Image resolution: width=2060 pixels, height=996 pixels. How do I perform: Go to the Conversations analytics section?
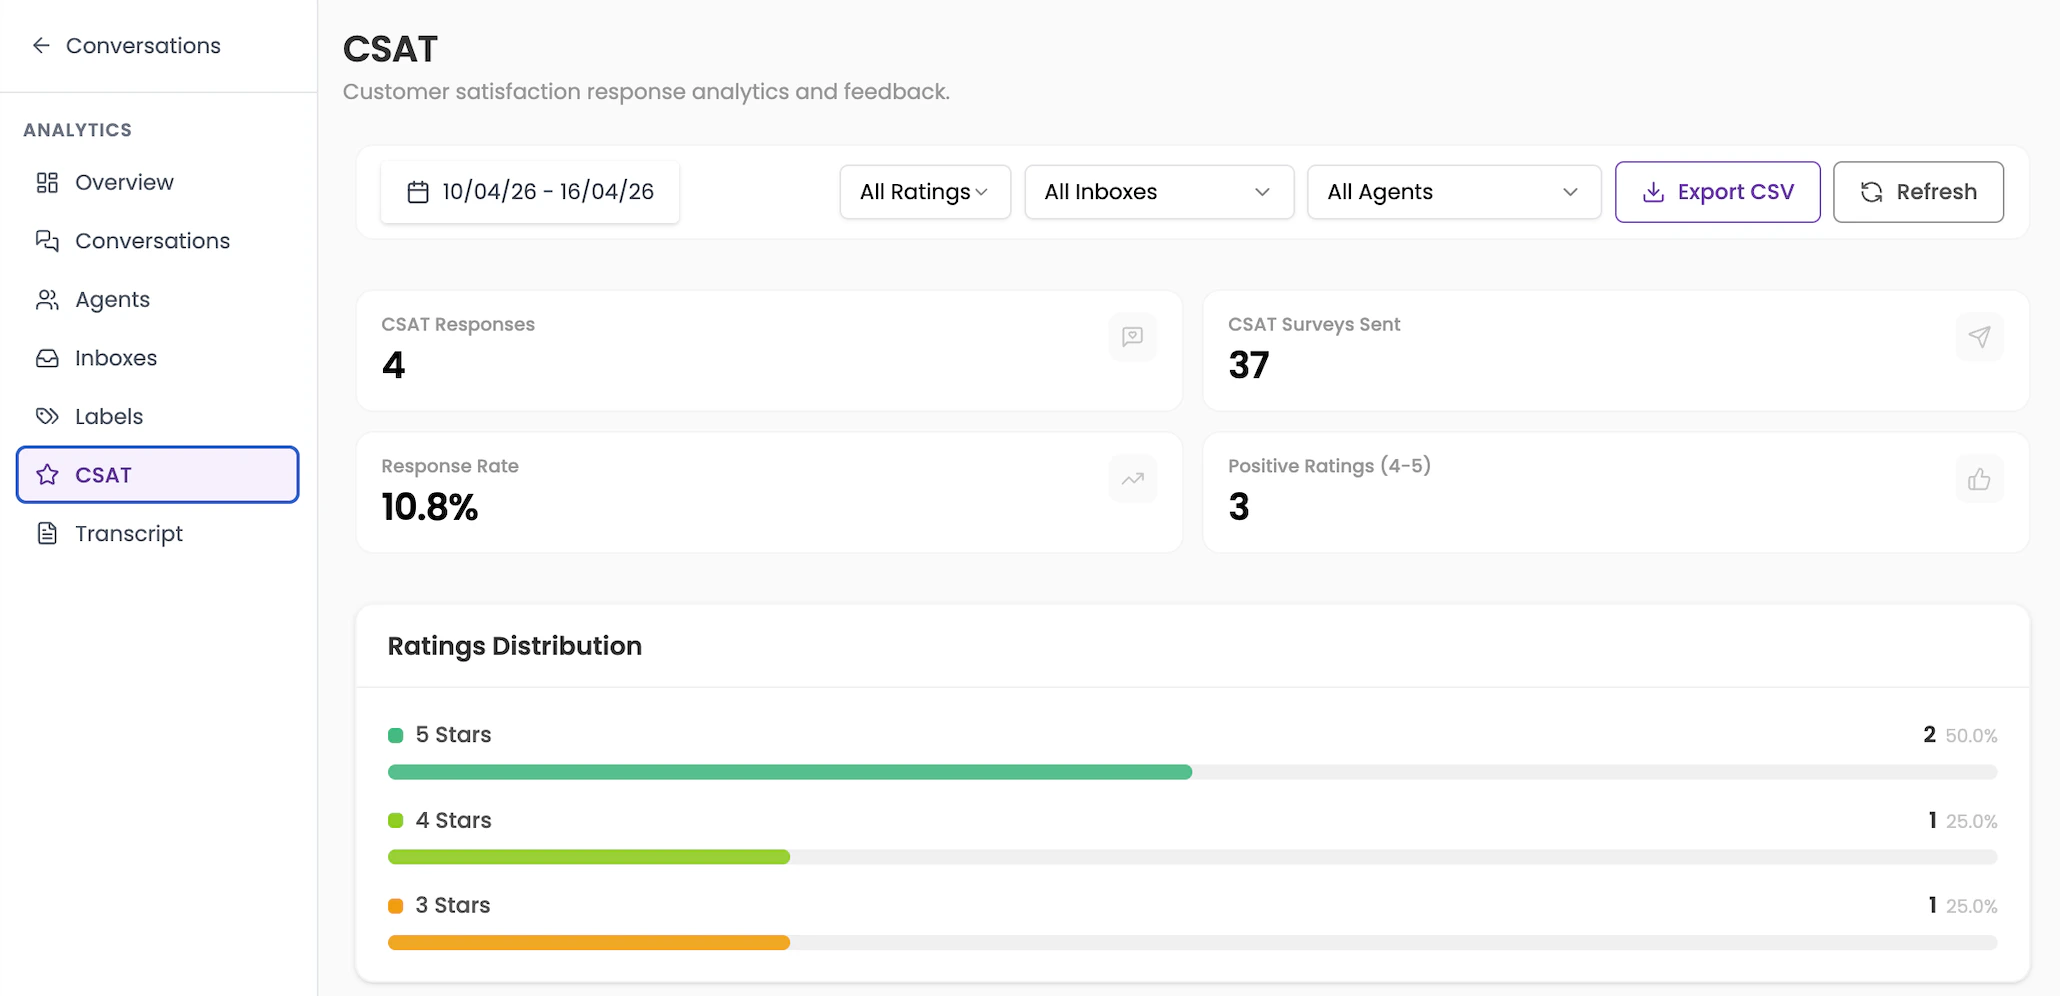pyautogui.click(x=151, y=240)
